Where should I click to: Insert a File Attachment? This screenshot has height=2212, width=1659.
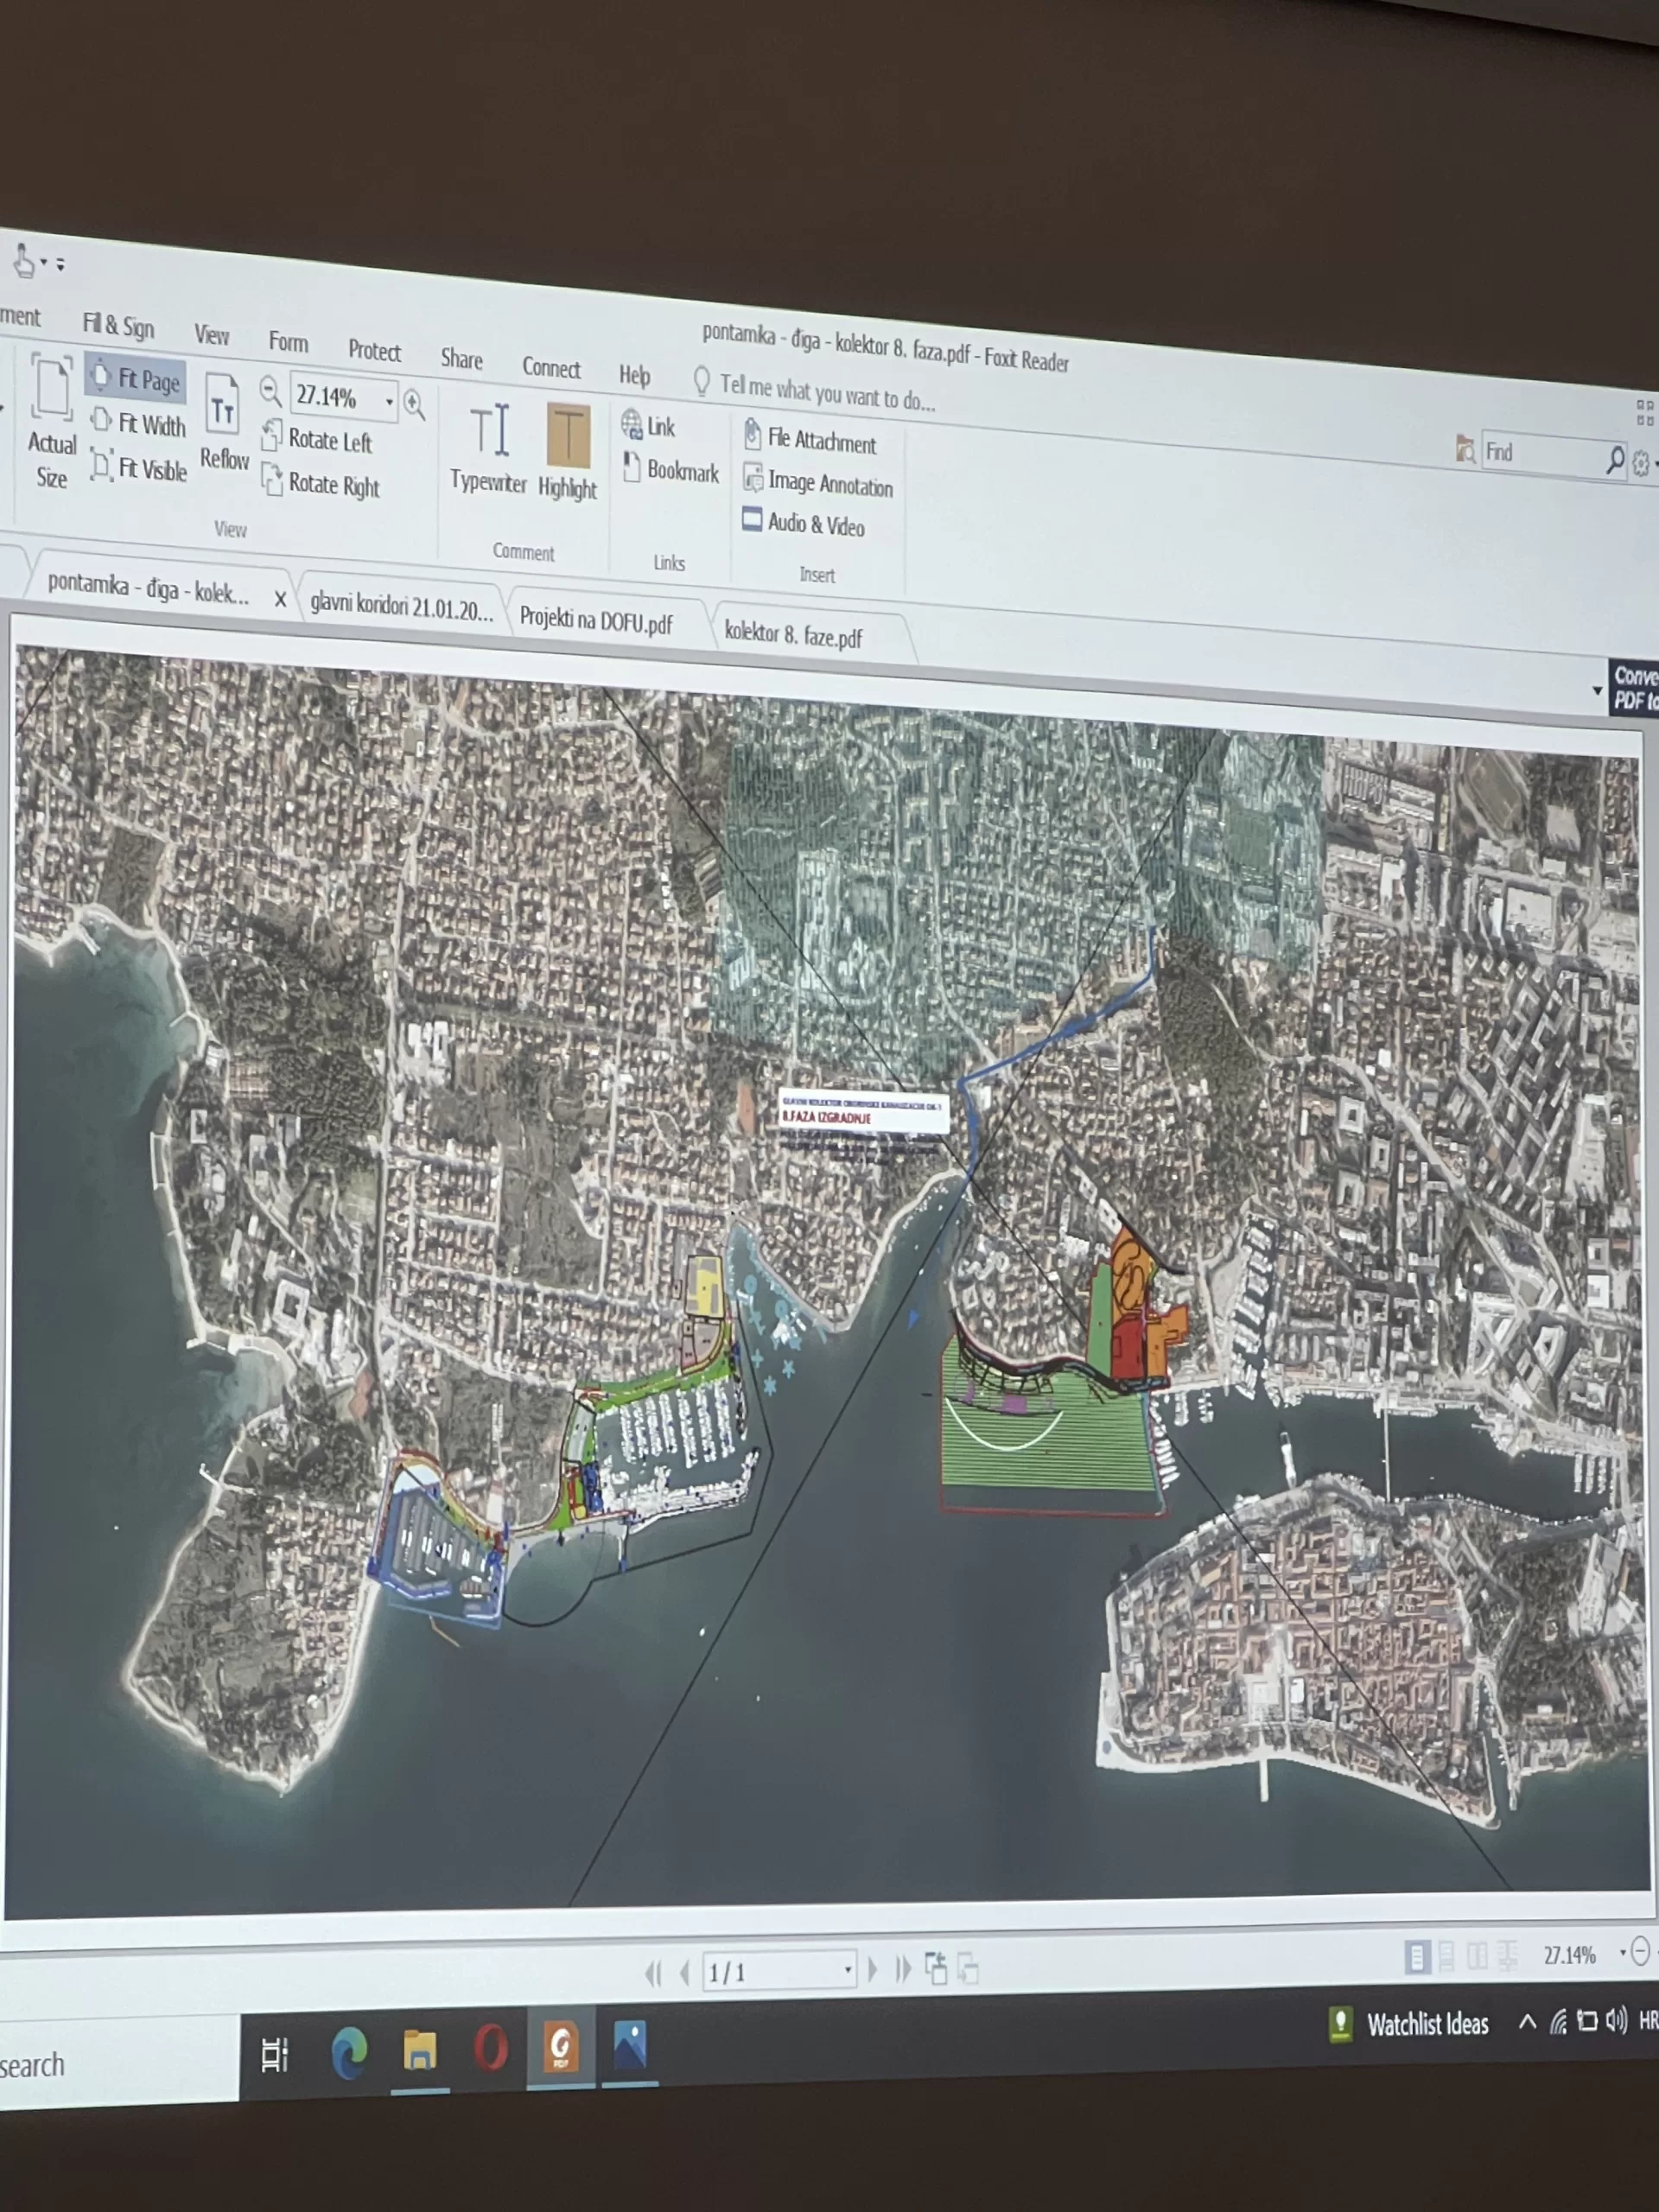tap(810, 440)
